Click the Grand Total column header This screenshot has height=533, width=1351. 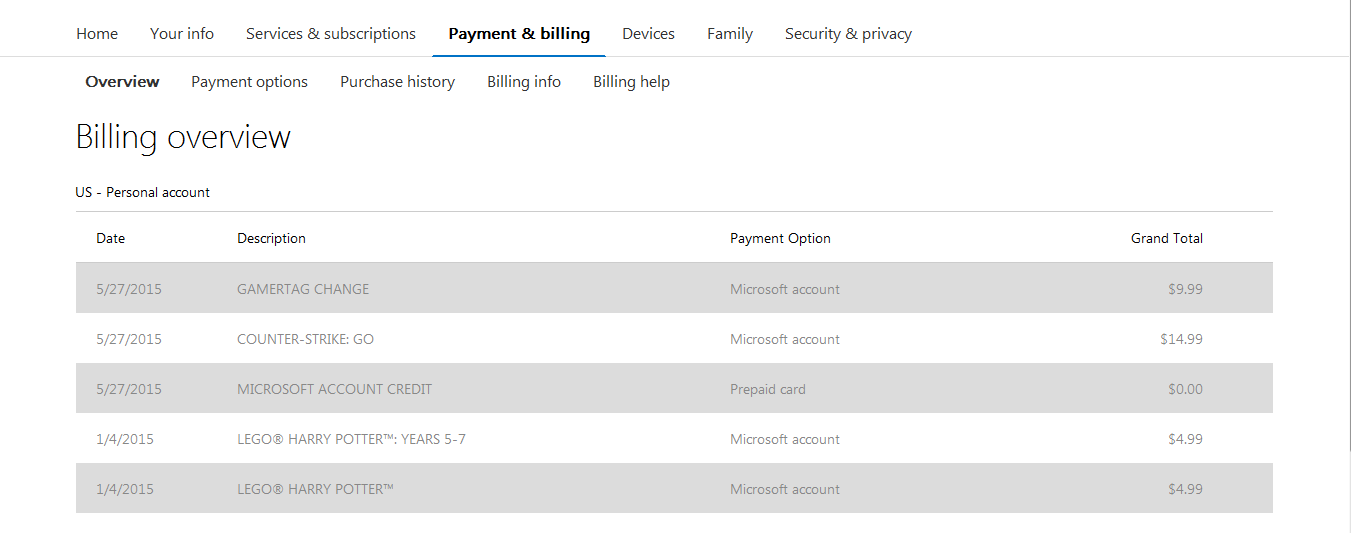tap(1166, 238)
